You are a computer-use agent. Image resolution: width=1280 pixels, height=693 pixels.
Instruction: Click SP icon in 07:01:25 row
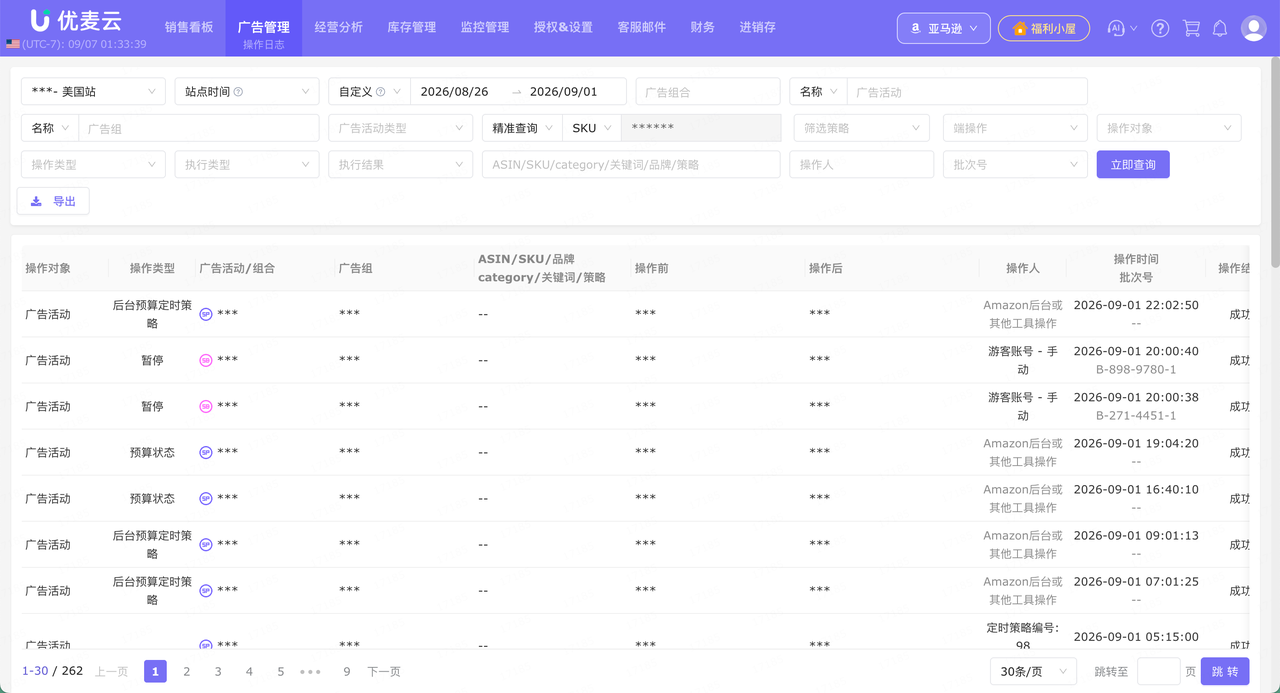pyautogui.click(x=206, y=590)
